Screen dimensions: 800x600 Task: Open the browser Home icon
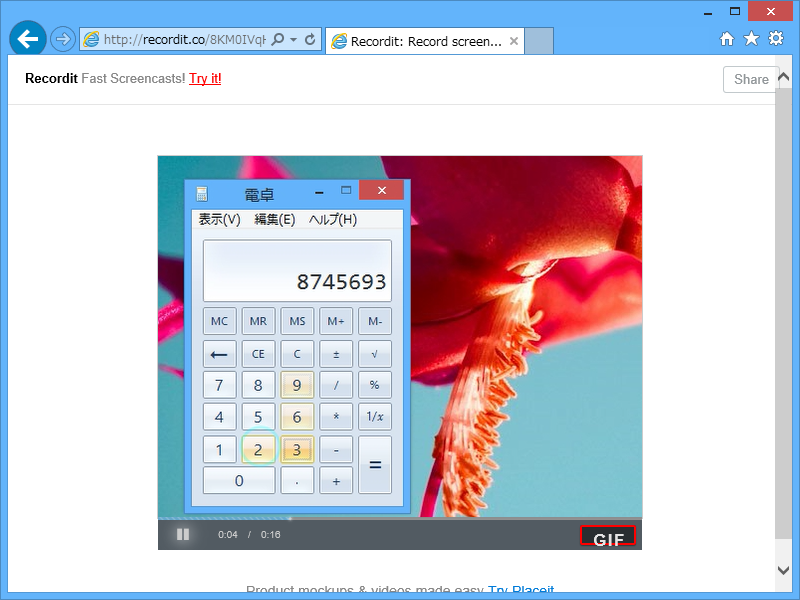(727, 39)
